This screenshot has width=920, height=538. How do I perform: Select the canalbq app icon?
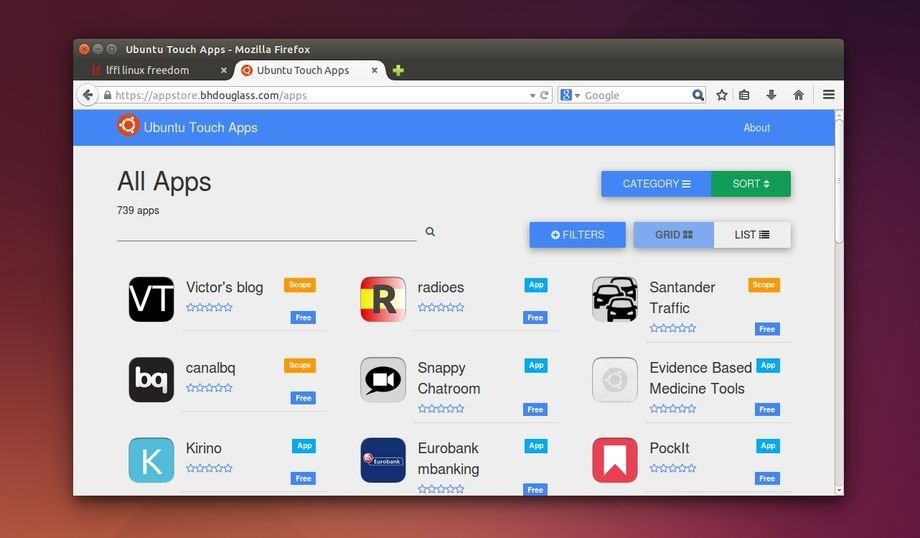click(x=151, y=380)
